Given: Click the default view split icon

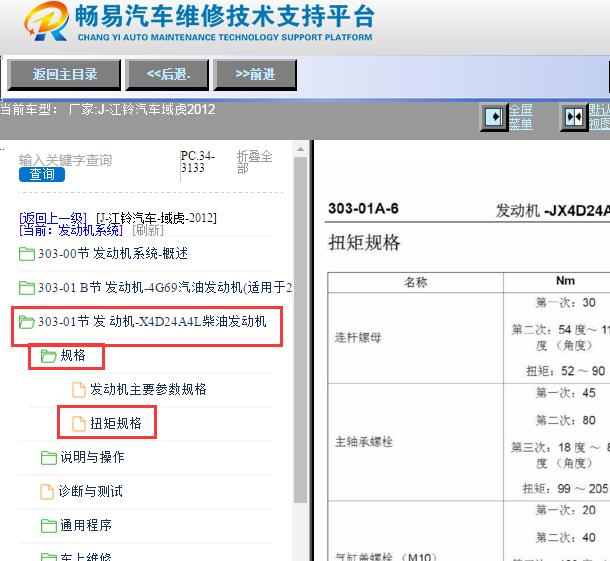Looking at the screenshot, I should click(x=574, y=117).
